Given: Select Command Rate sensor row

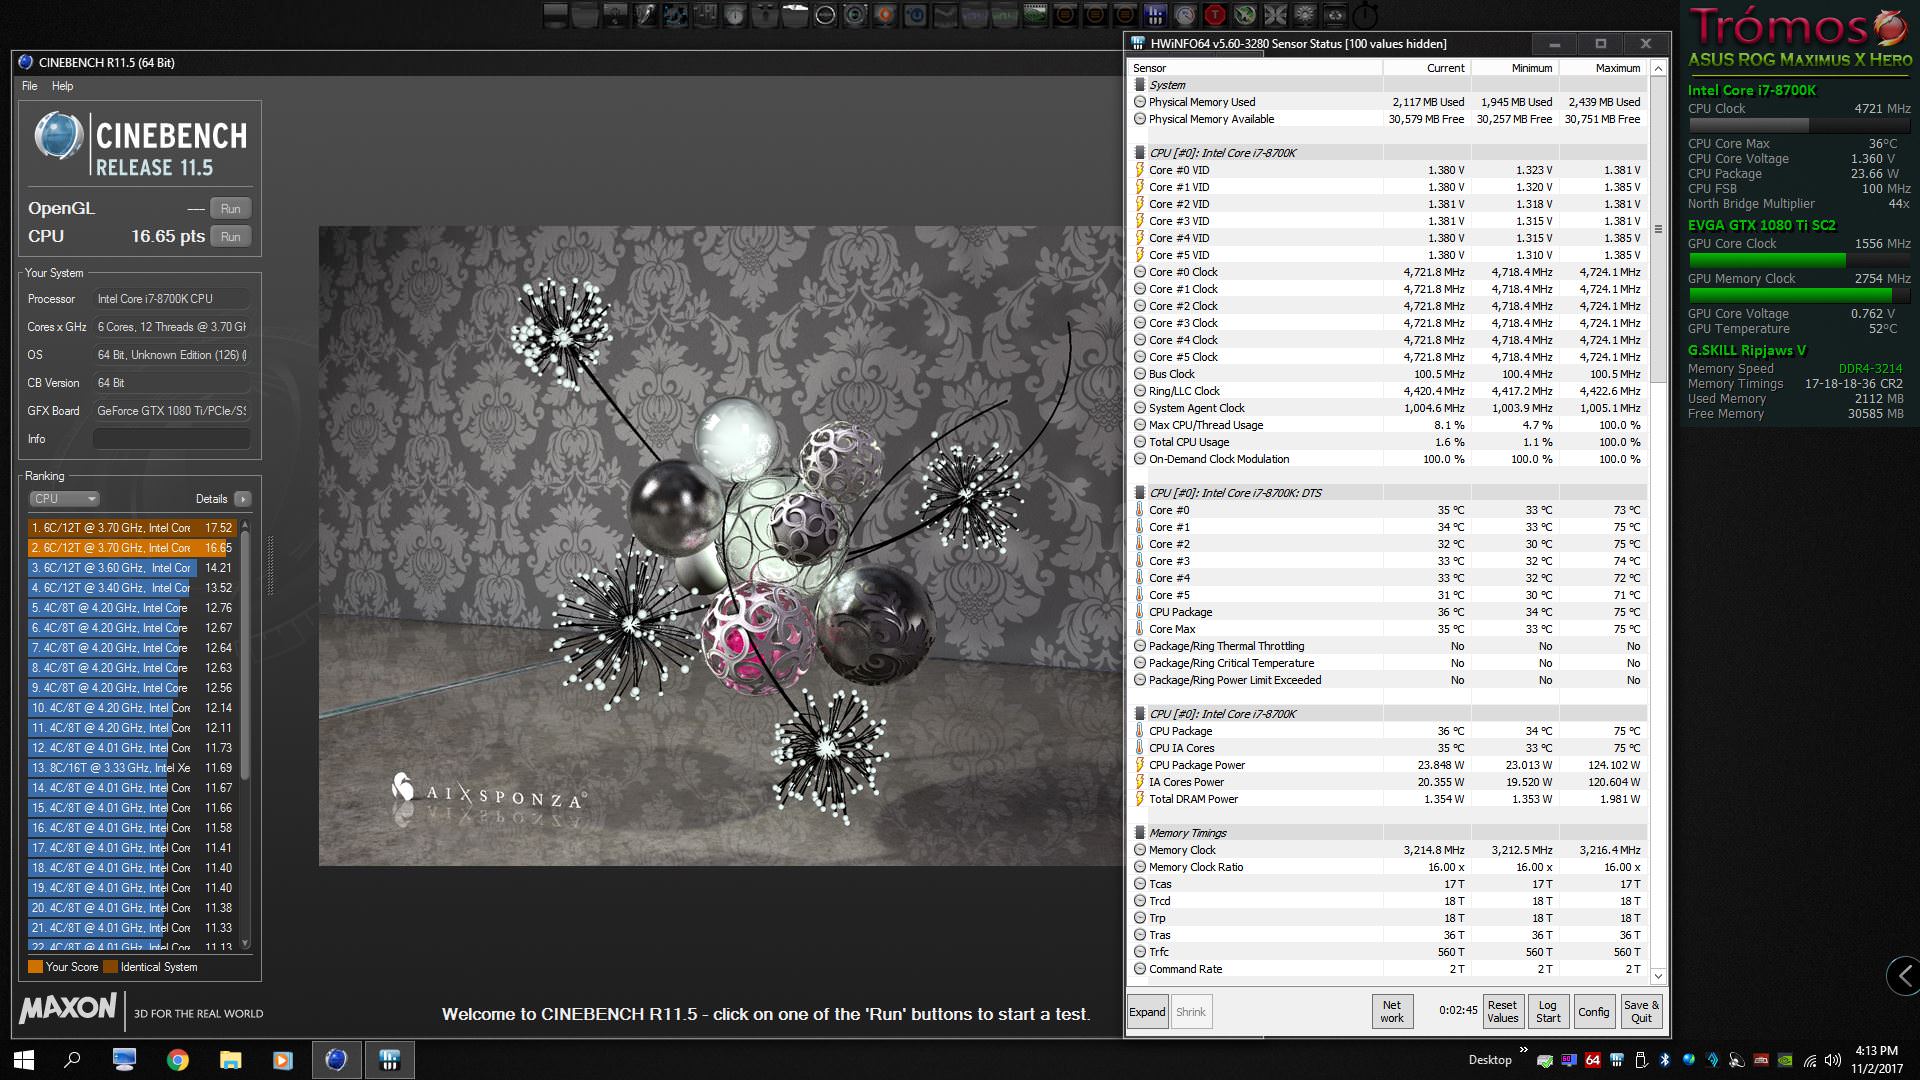Looking at the screenshot, I should click(1388, 969).
